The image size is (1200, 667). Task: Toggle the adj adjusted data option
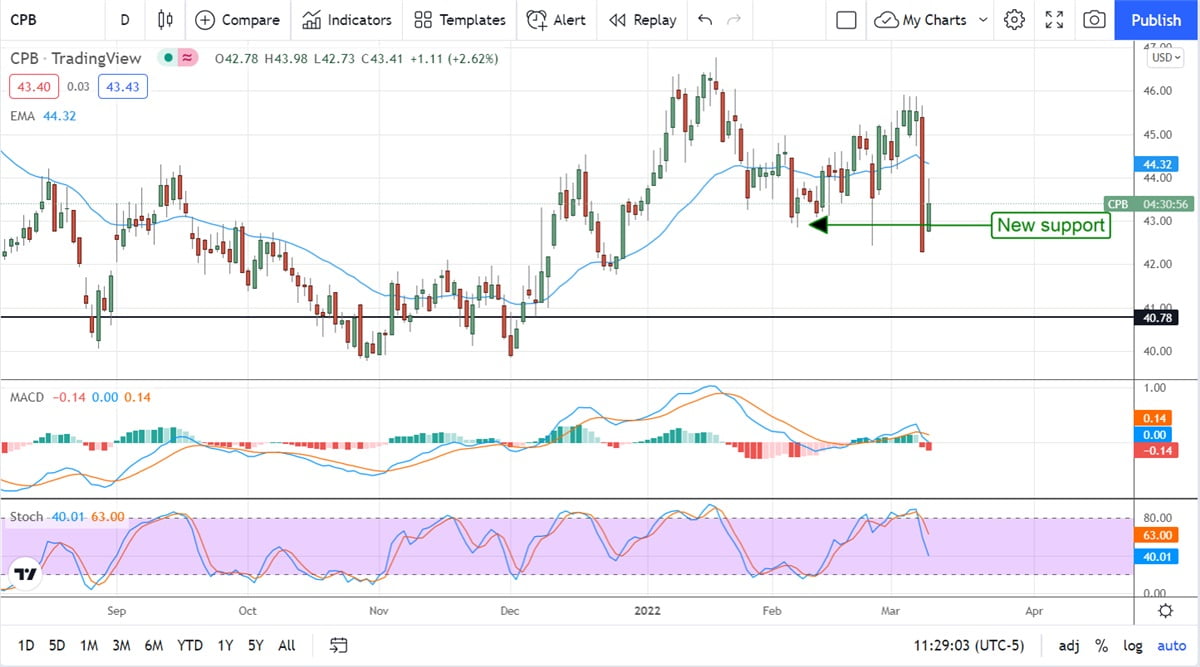pos(1069,645)
